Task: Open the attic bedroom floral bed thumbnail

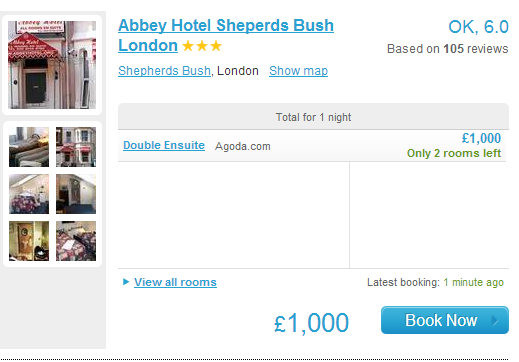Action: 29,194
